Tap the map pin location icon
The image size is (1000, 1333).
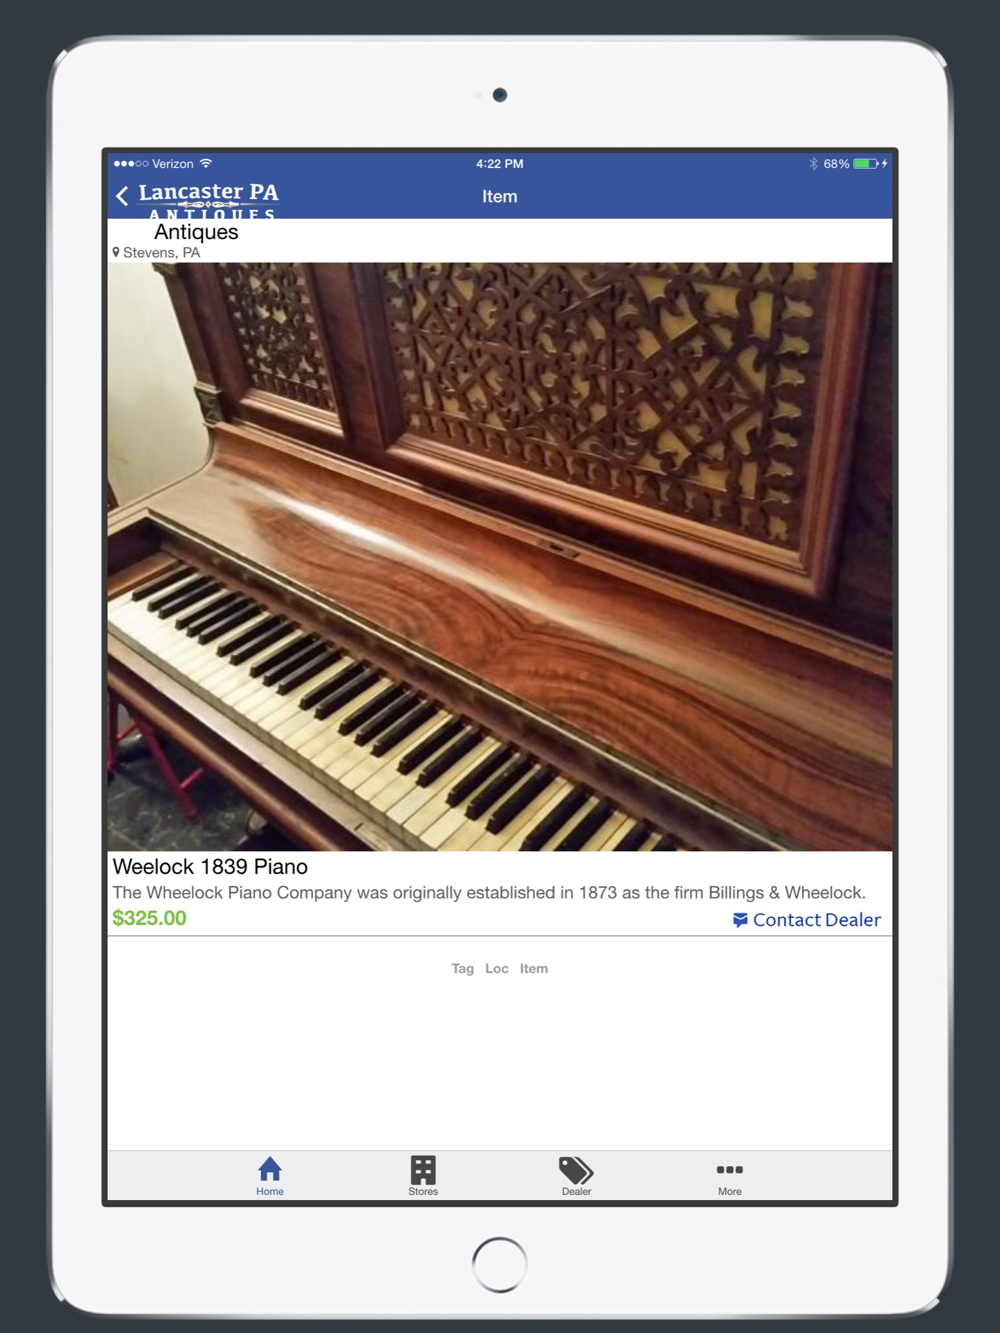(x=116, y=253)
